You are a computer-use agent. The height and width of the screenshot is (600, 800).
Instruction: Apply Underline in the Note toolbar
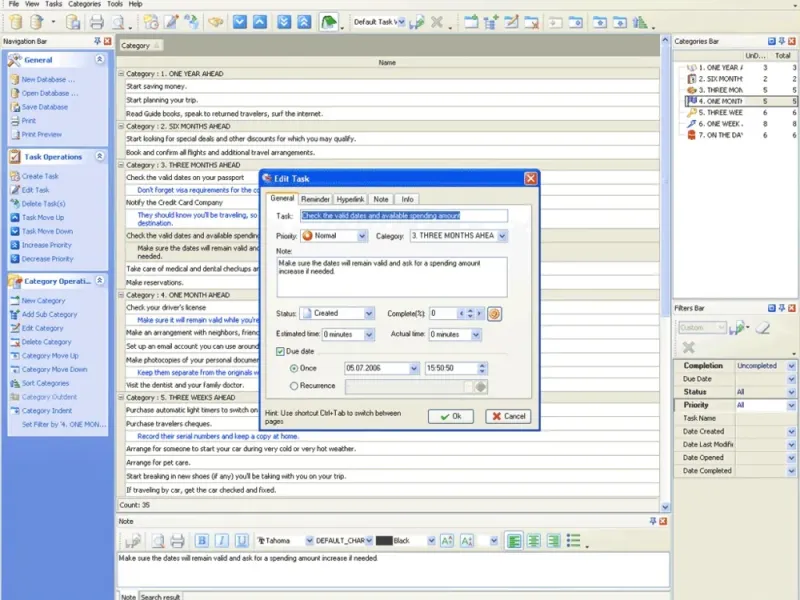click(241, 540)
